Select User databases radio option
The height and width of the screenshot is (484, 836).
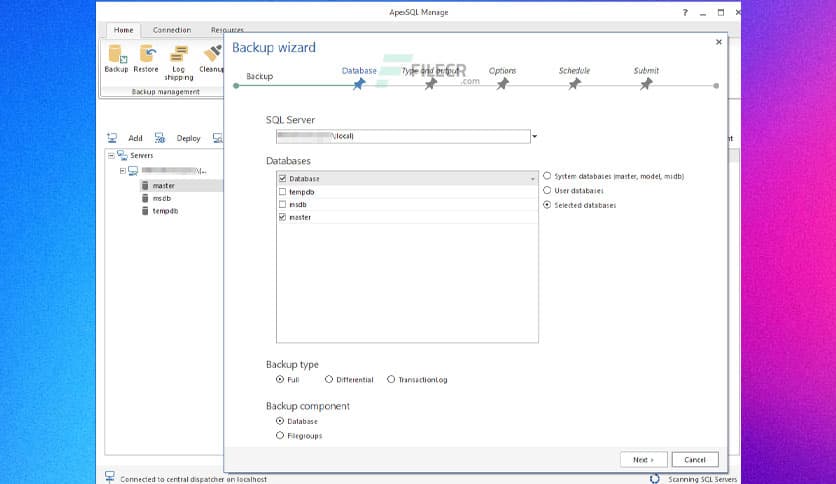547,190
